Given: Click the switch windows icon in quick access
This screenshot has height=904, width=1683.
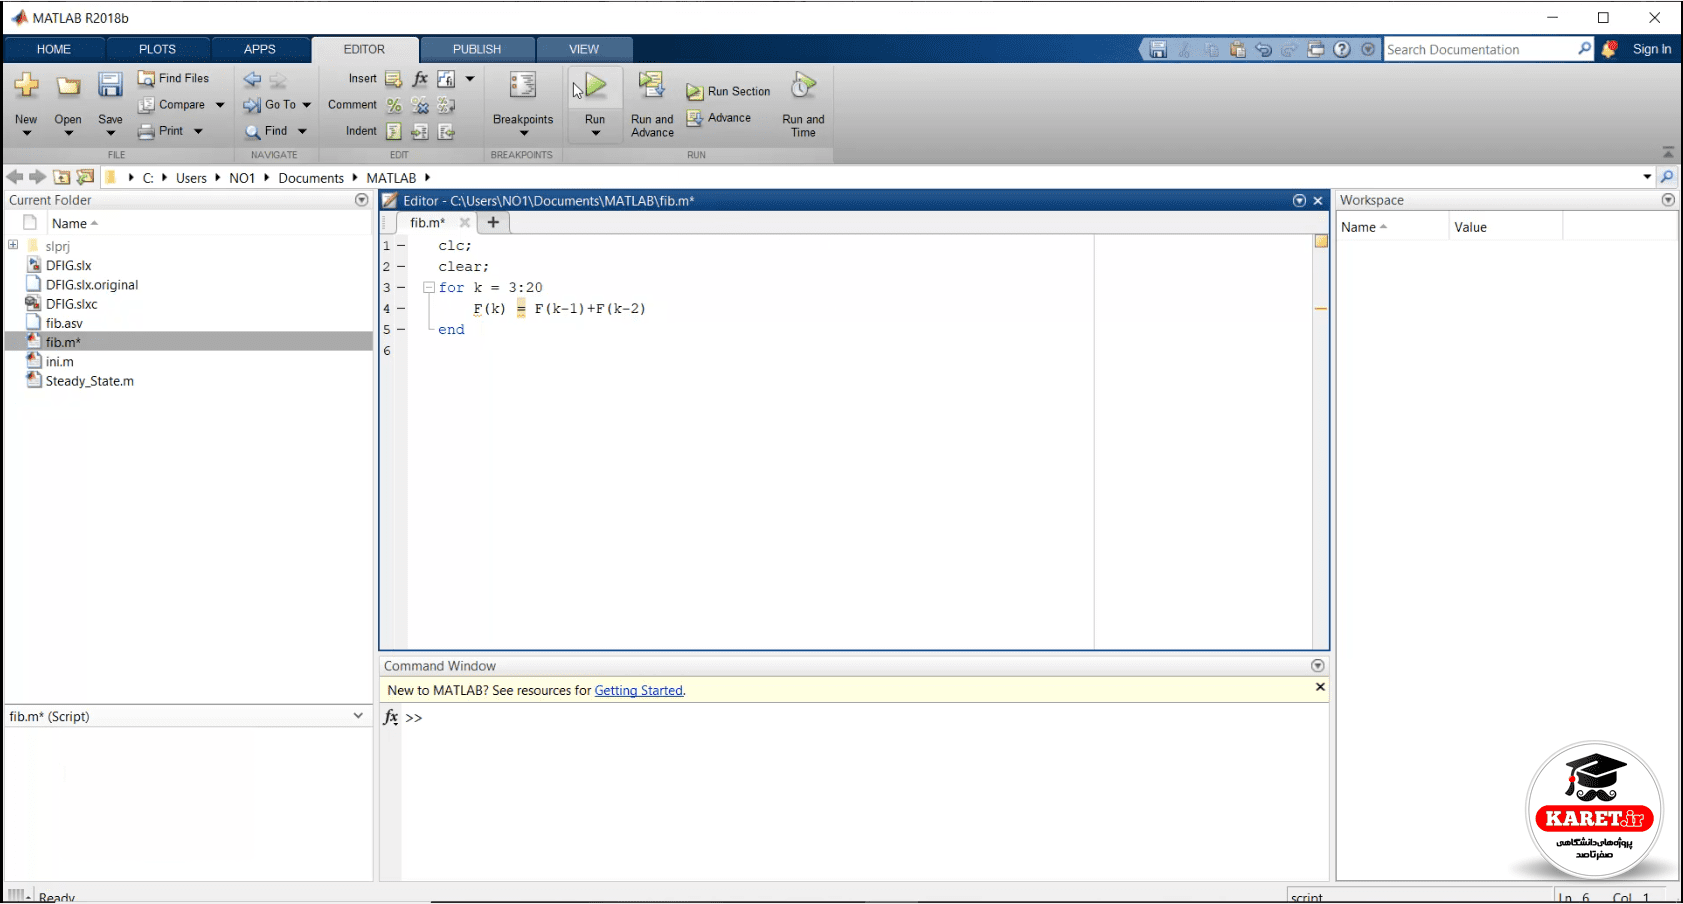Looking at the screenshot, I should pos(1316,49).
